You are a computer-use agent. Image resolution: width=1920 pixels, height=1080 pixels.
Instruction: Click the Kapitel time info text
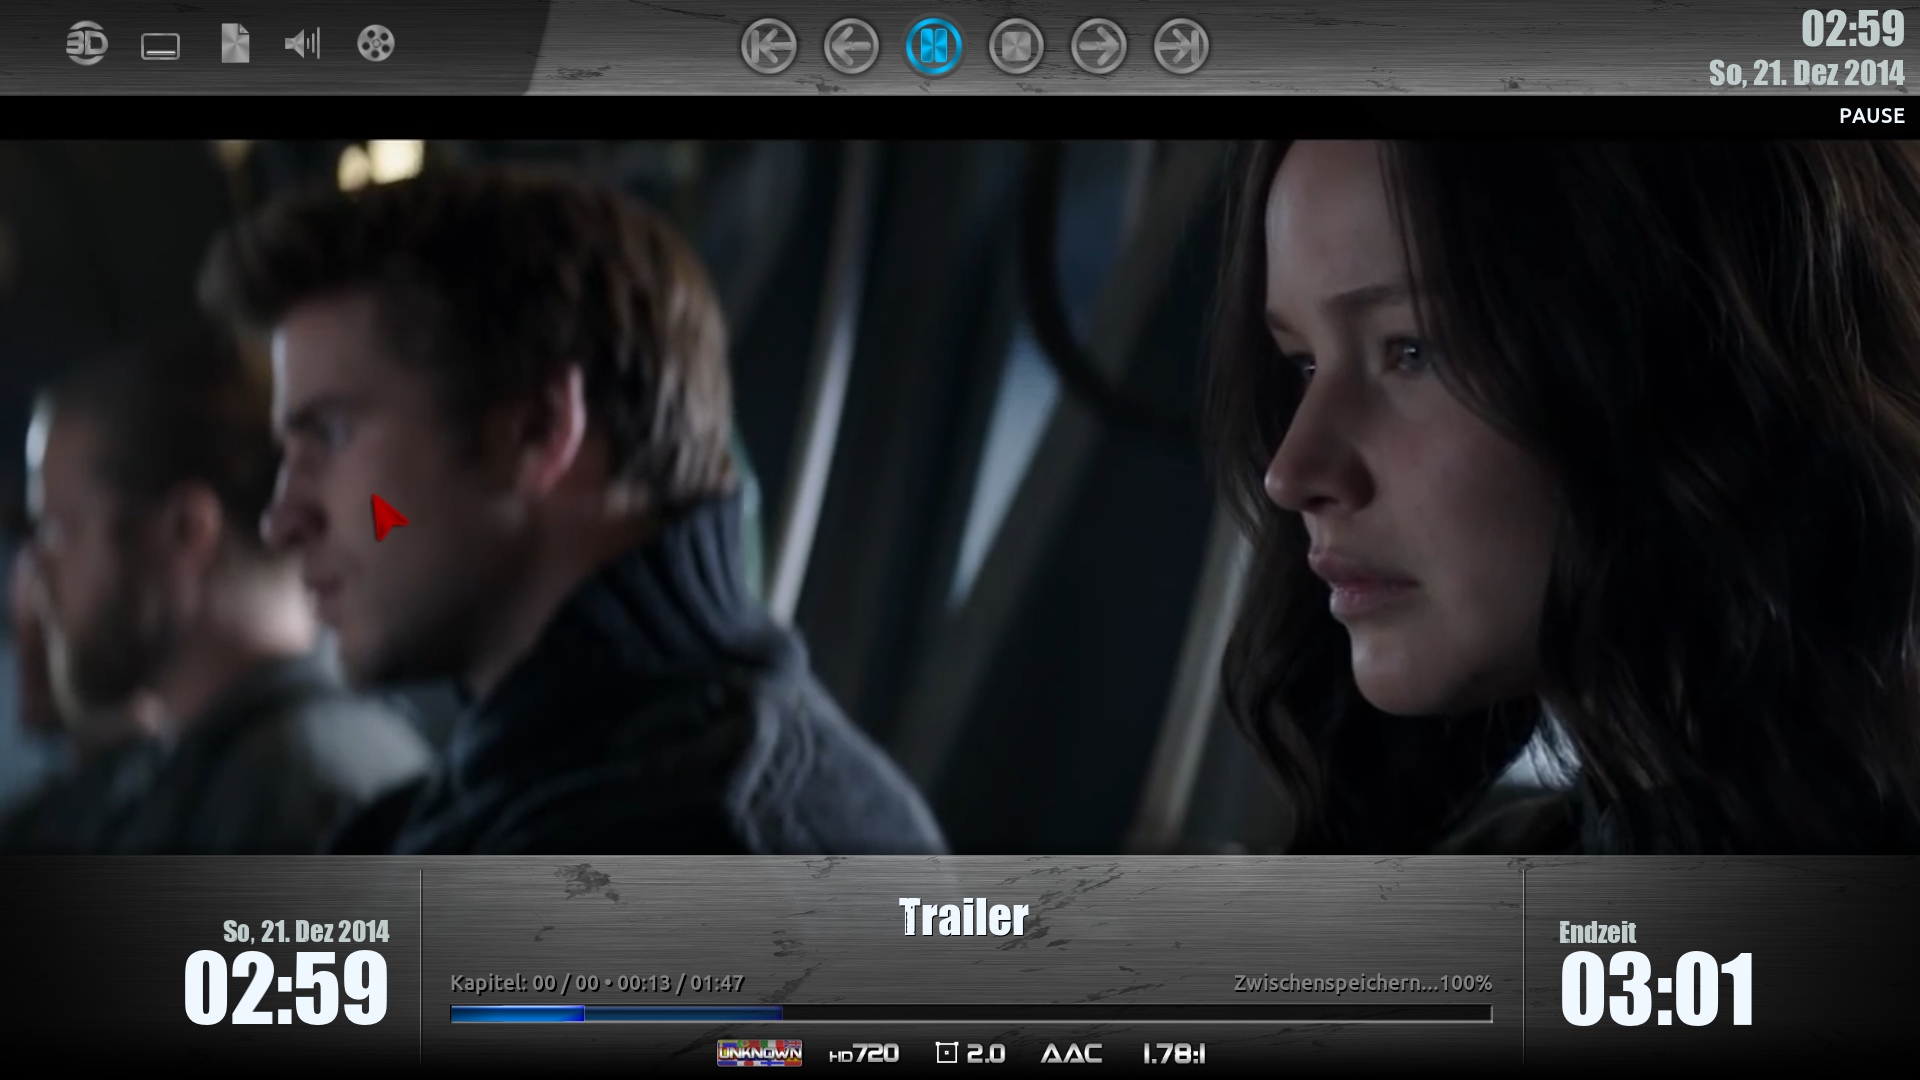pyautogui.click(x=597, y=983)
